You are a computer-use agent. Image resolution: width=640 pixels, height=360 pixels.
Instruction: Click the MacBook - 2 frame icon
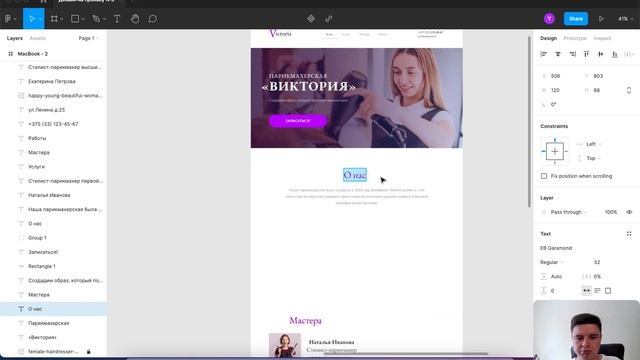[x=11, y=54]
